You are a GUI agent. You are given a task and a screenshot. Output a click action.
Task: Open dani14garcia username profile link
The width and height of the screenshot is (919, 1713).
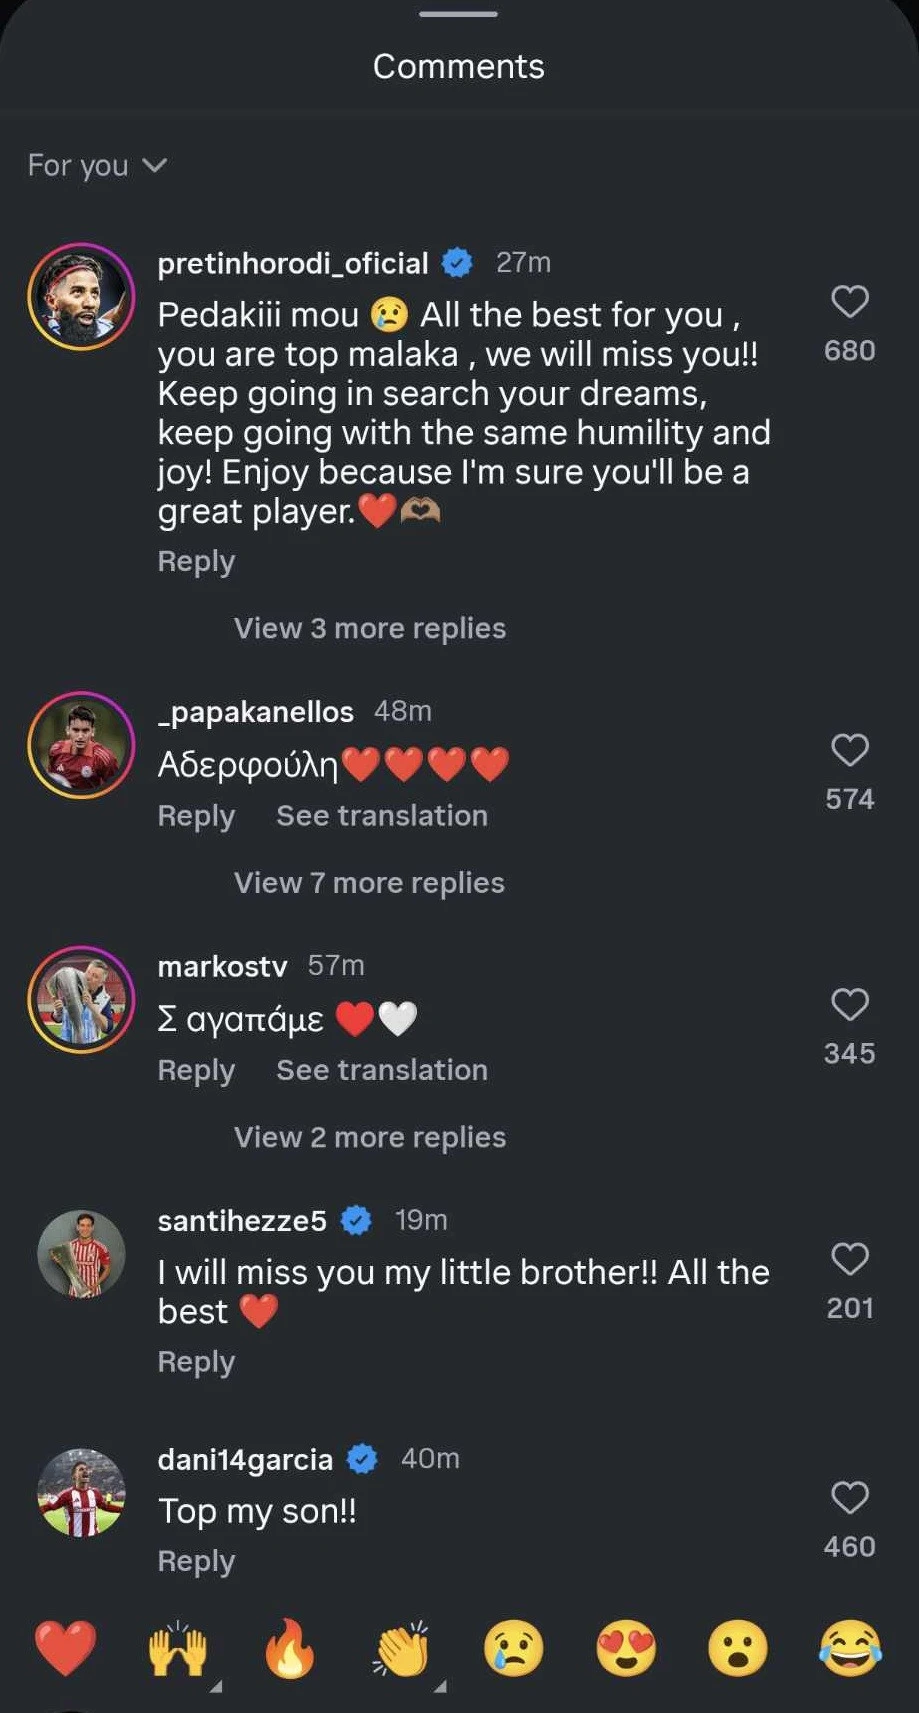[245, 1459]
